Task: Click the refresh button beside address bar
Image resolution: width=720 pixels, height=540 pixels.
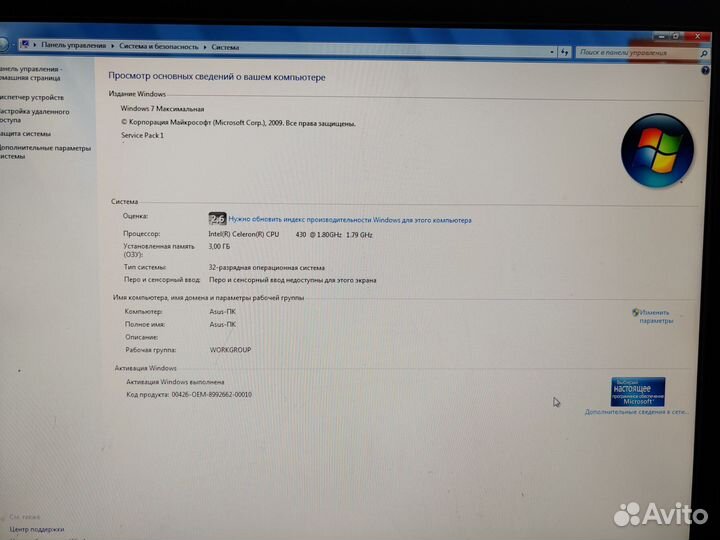Action: coord(564,52)
